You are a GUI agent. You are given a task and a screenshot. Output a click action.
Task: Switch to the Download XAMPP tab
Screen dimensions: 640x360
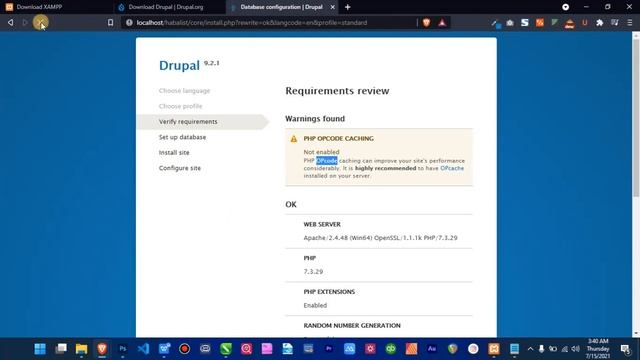[57, 7]
